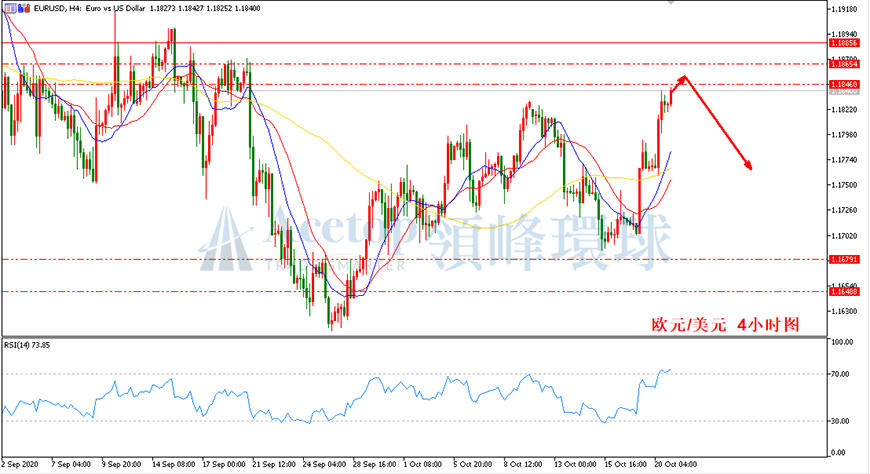Click the 2 Sep 2020 time axis label
The width and height of the screenshot is (870, 474).
(20, 464)
